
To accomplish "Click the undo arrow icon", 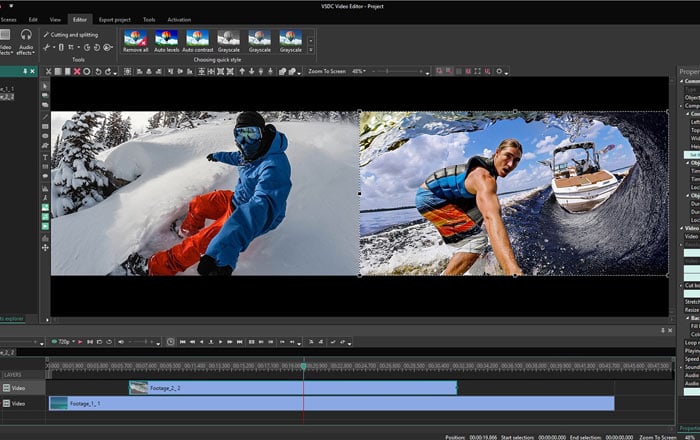I will coord(98,71).
